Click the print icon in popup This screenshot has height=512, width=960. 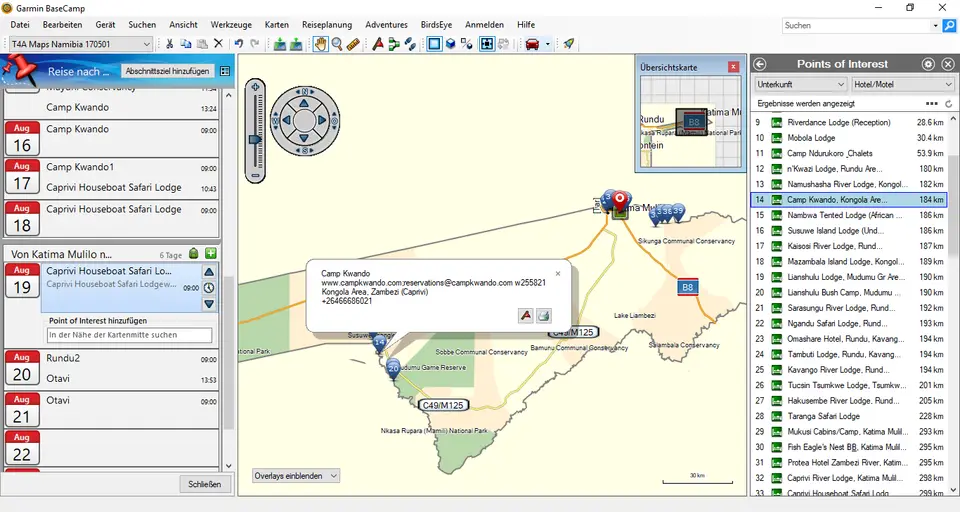pos(543,315)
